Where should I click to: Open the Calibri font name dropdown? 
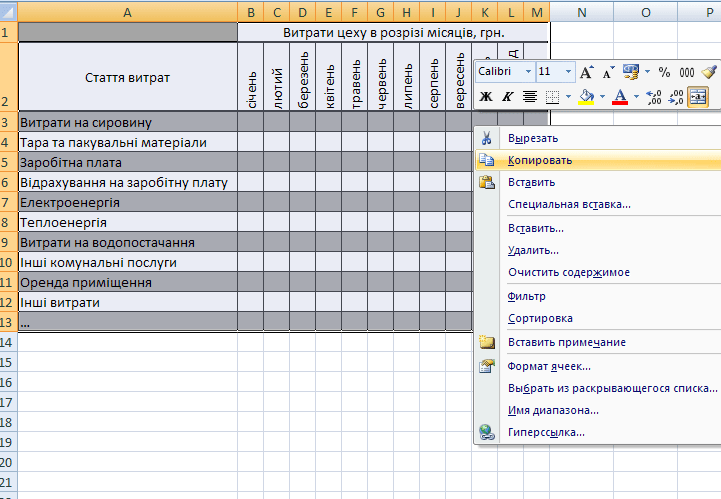click(528, 72)
